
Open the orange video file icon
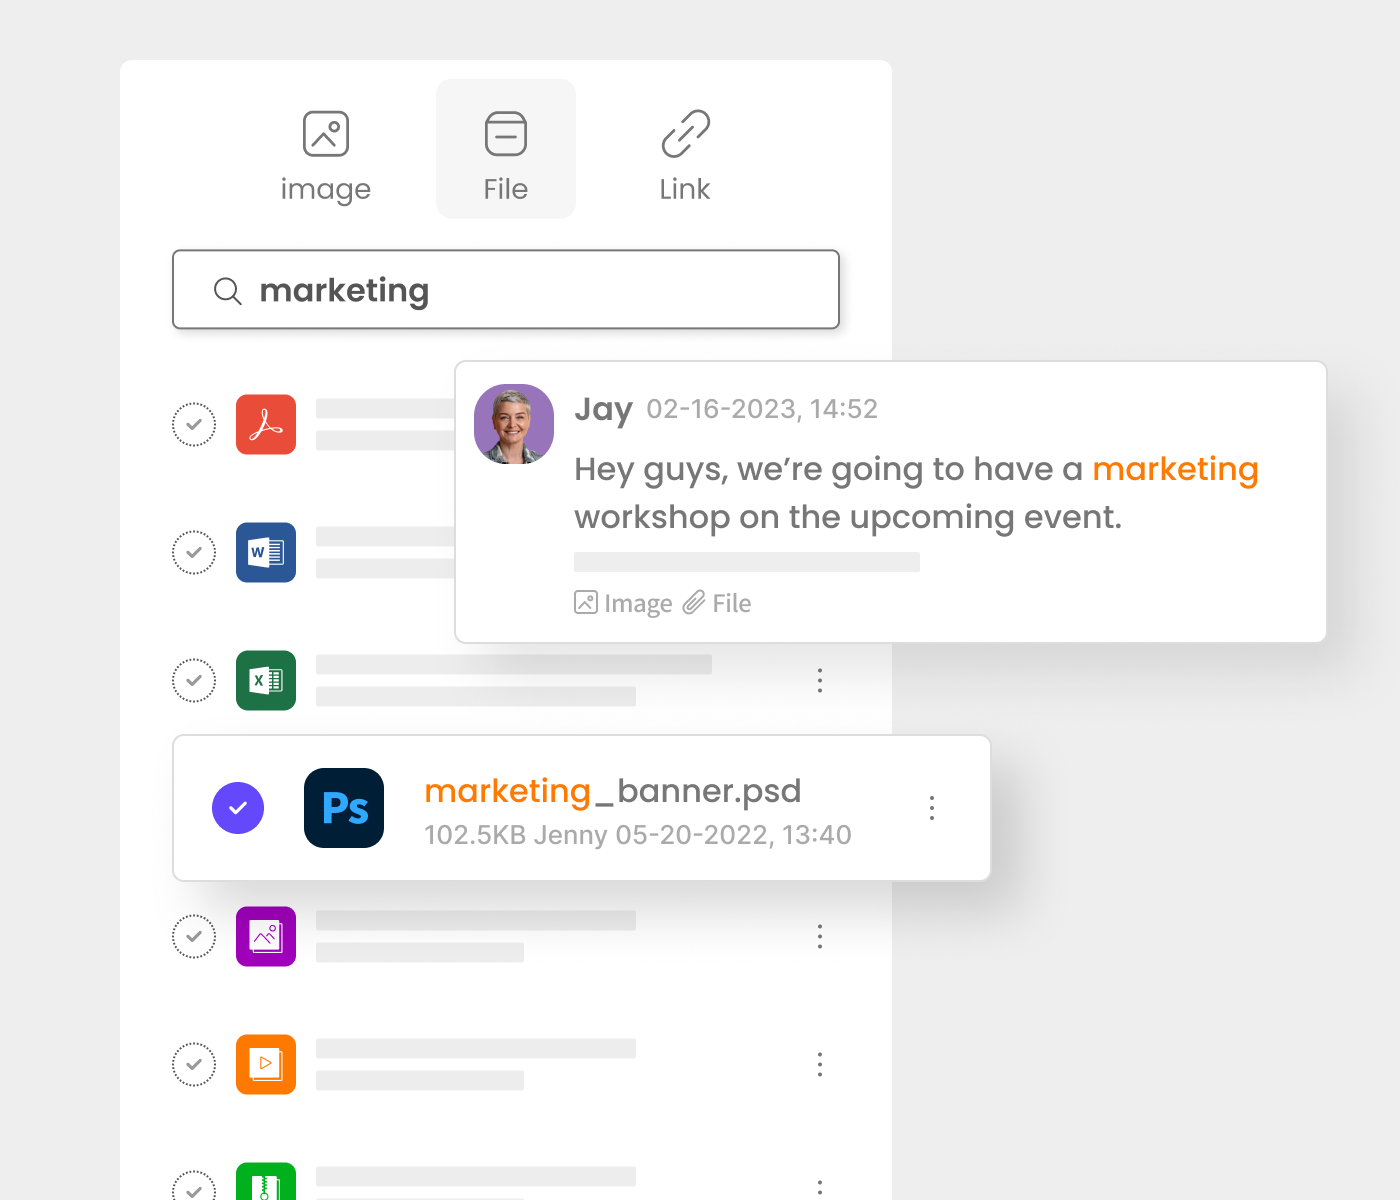point(266,1064)
